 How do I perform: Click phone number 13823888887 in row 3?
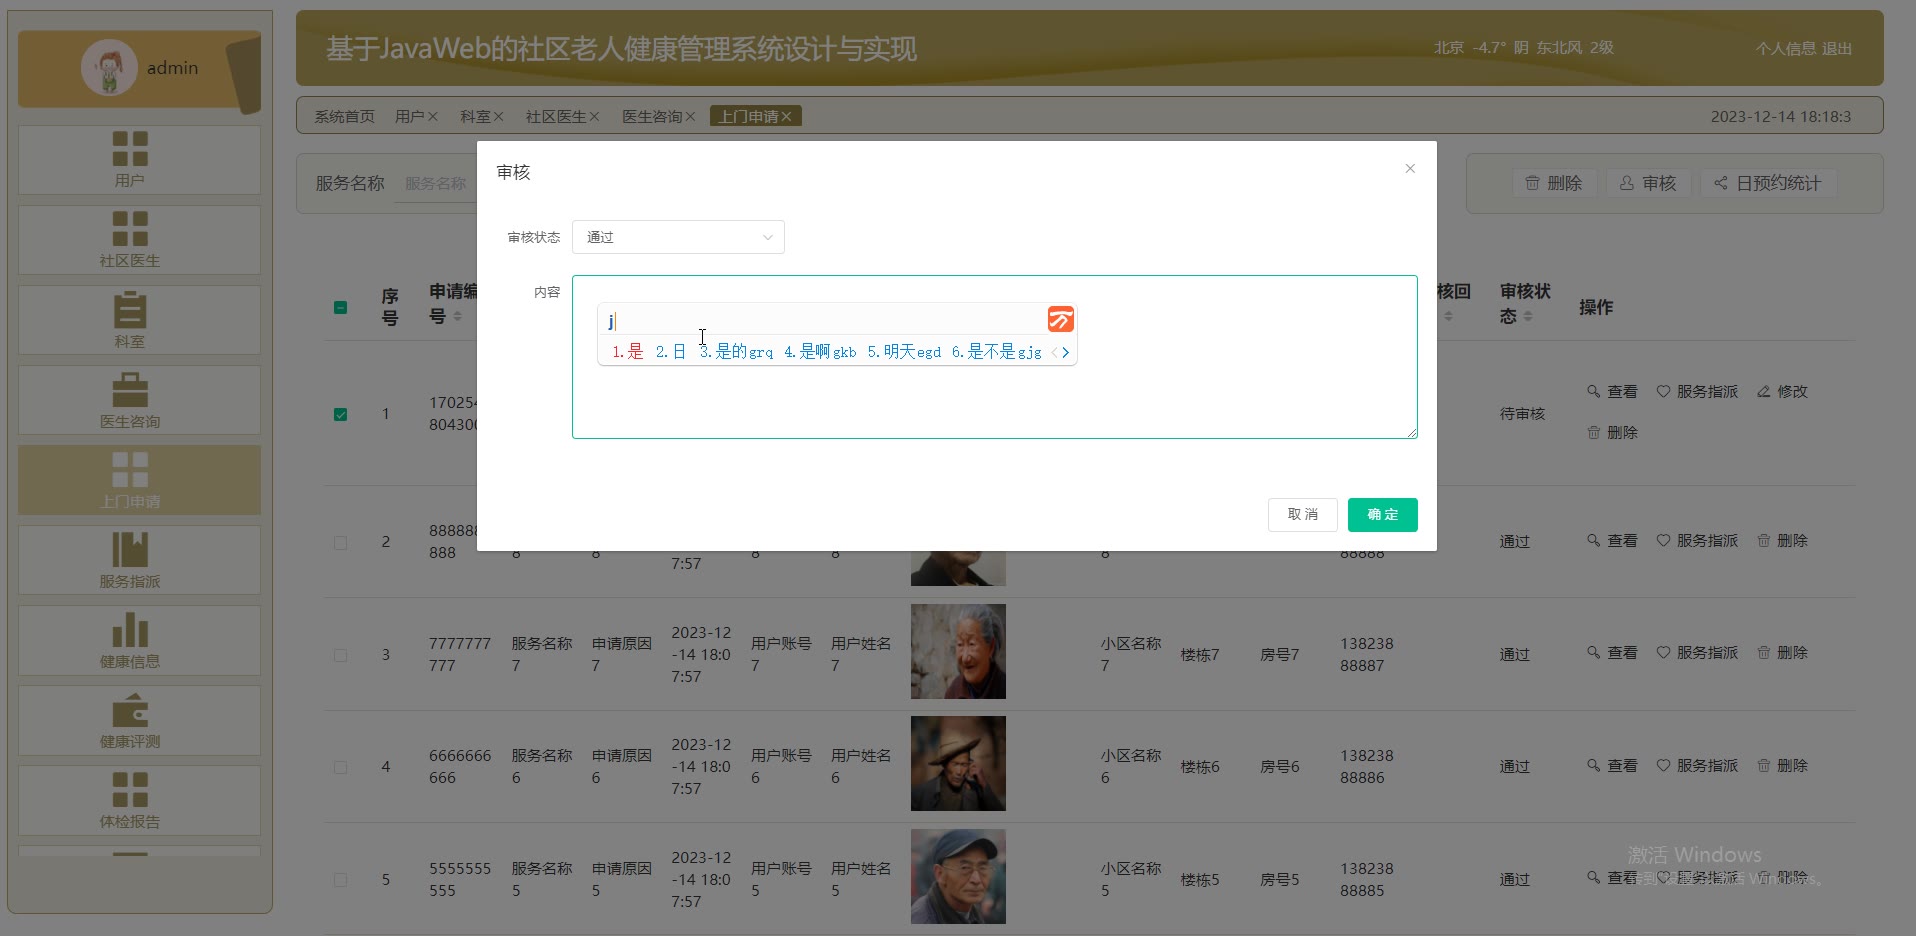point(1367,655)
